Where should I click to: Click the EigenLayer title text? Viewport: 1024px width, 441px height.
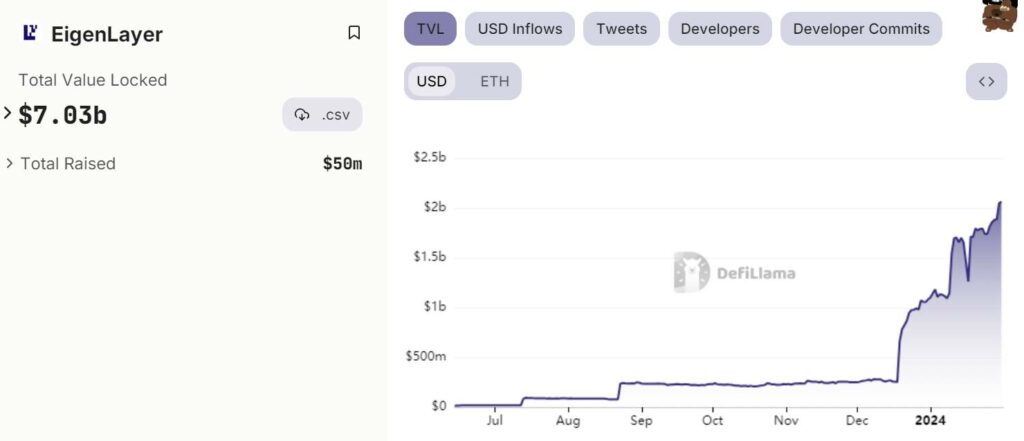pyautogui.click(x=107, y=34)
